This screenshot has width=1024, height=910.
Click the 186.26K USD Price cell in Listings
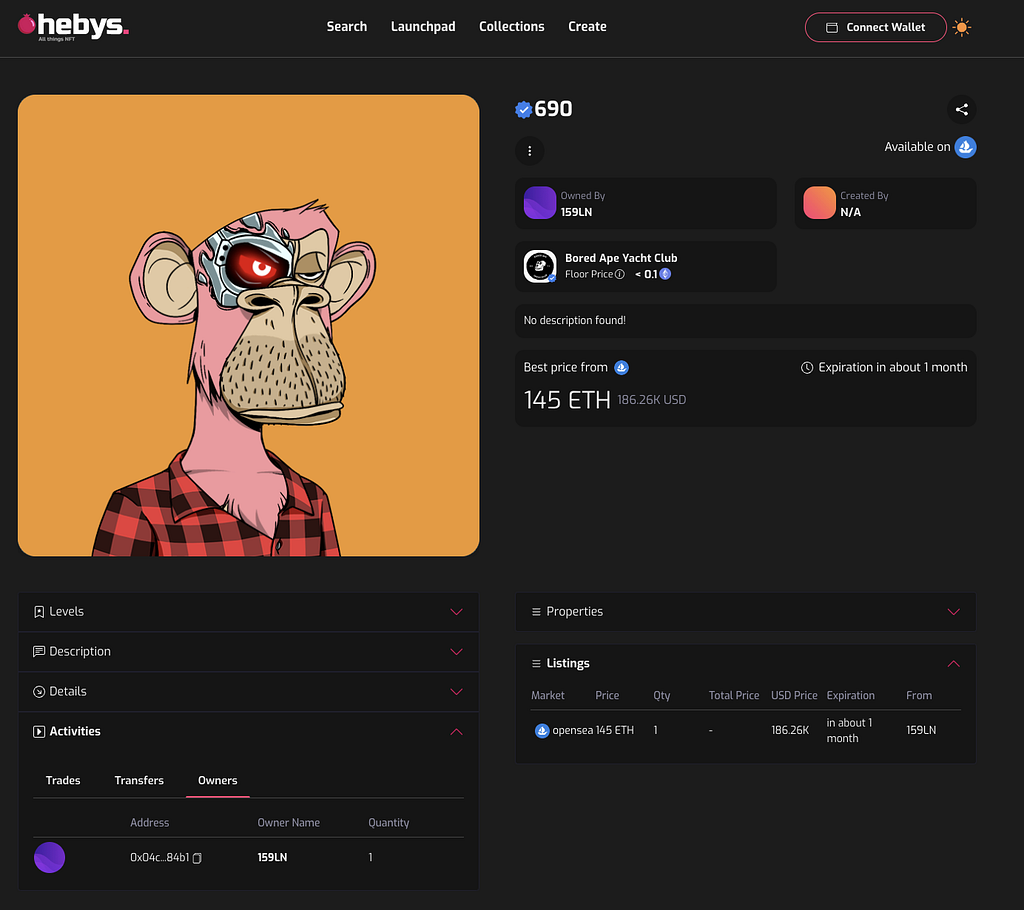coord(790,730)
